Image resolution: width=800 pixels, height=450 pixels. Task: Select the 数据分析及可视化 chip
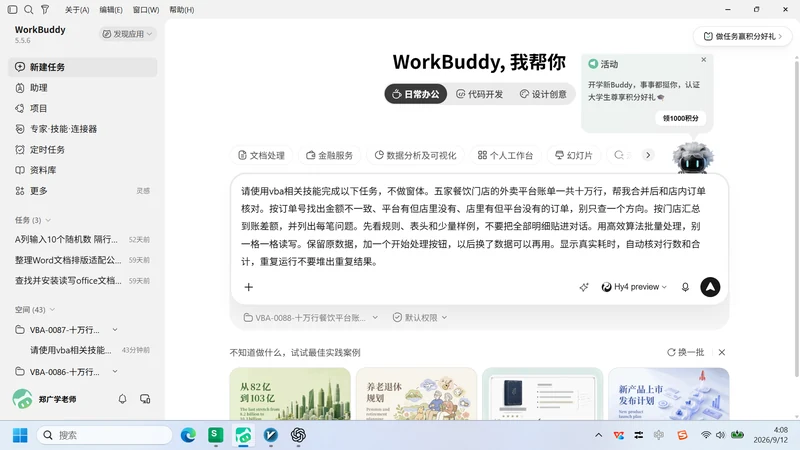415,155
